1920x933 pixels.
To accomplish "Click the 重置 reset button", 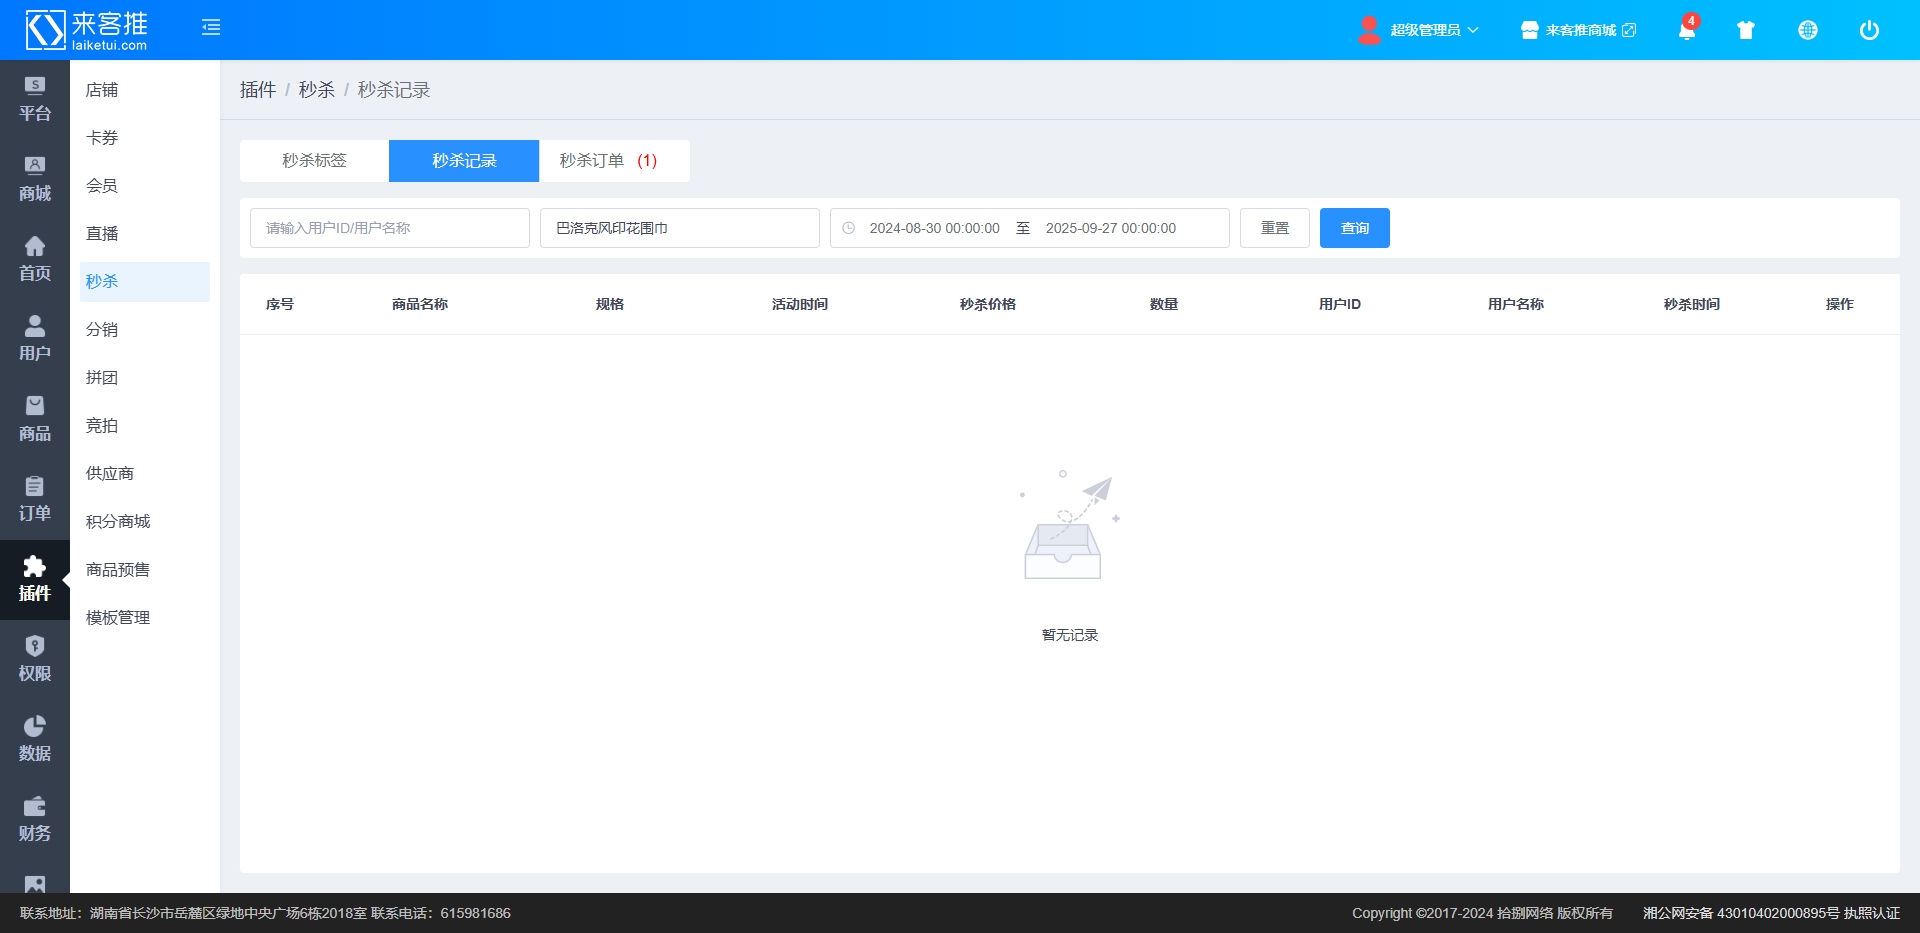I will coord(1274,228).
